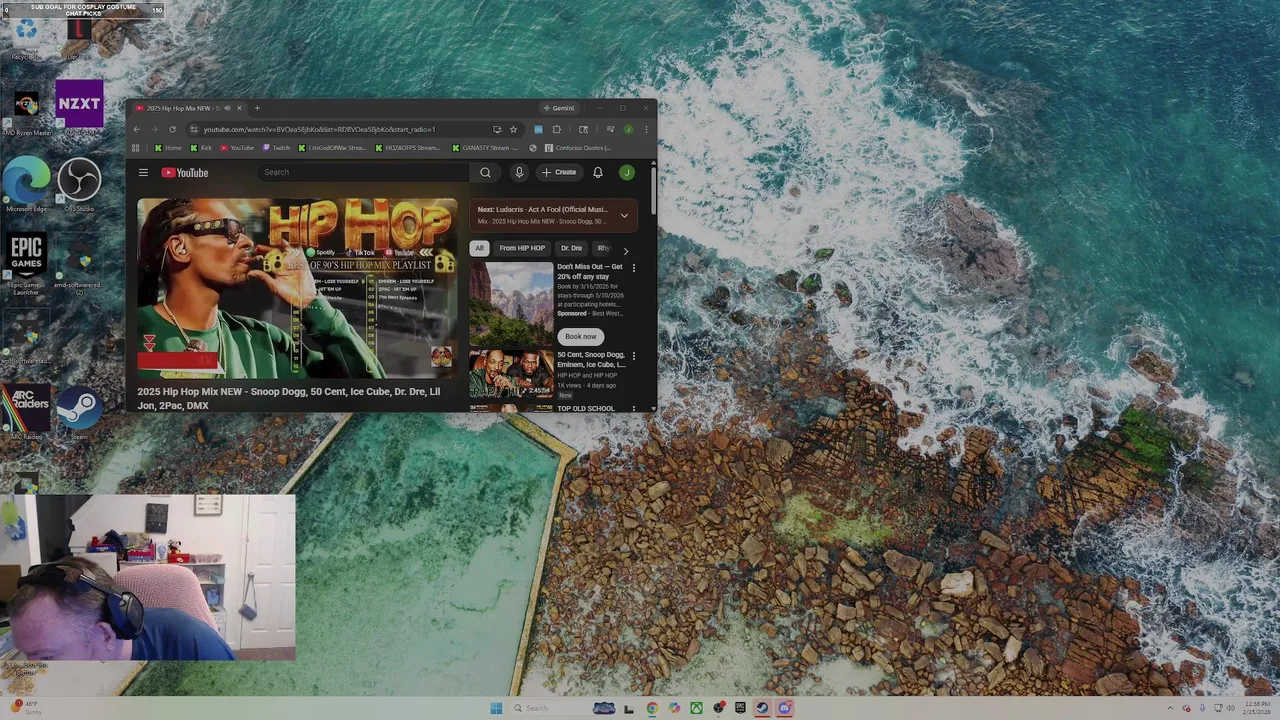Open the Kick bookmark
The image size is (1280, 720).
201,148
